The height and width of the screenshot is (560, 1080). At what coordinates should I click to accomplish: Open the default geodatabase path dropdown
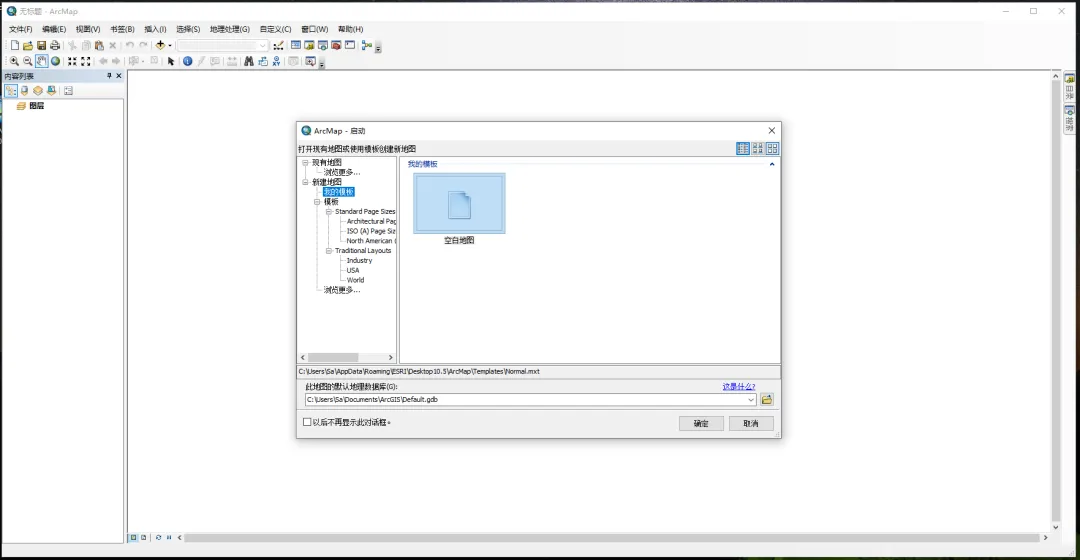(751, 400)
